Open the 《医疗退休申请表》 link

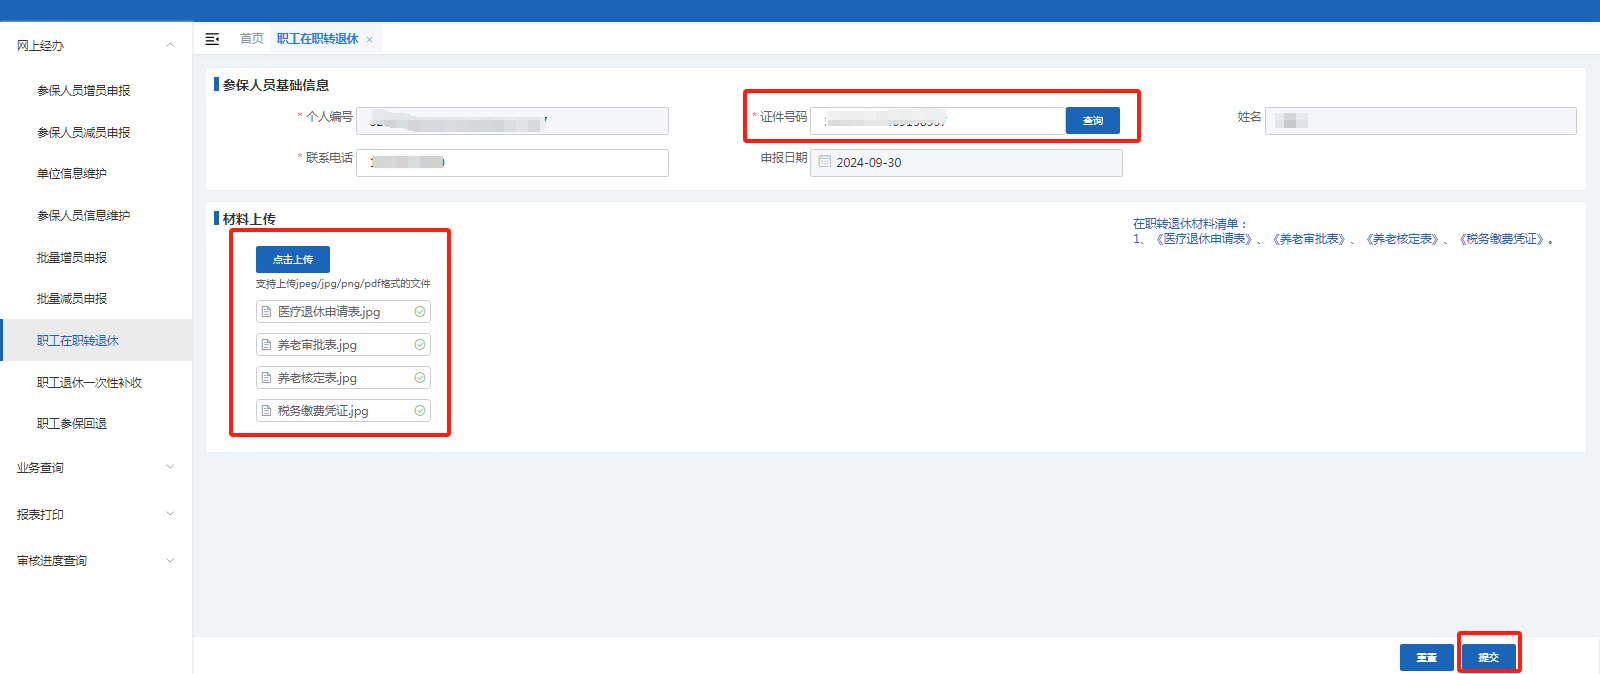pyautogui.click(x=1204, y=240)
